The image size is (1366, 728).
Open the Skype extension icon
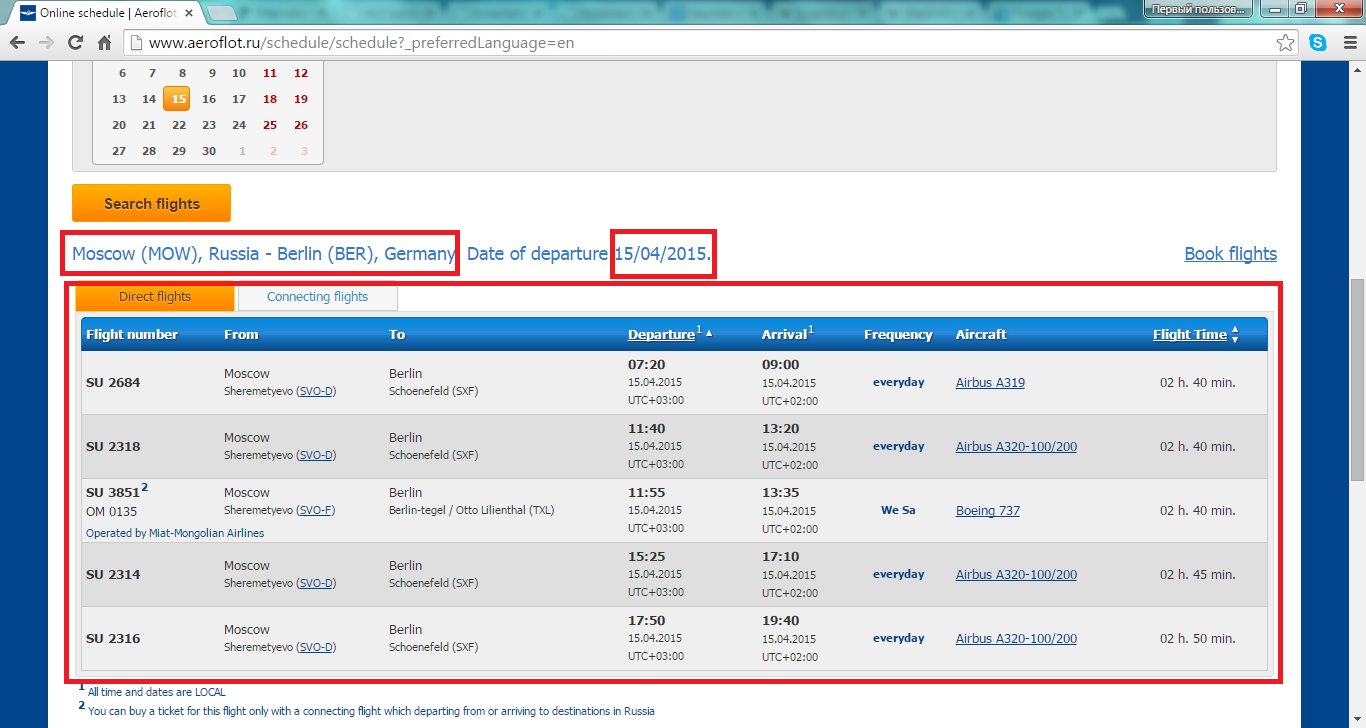pos(1318,43)
